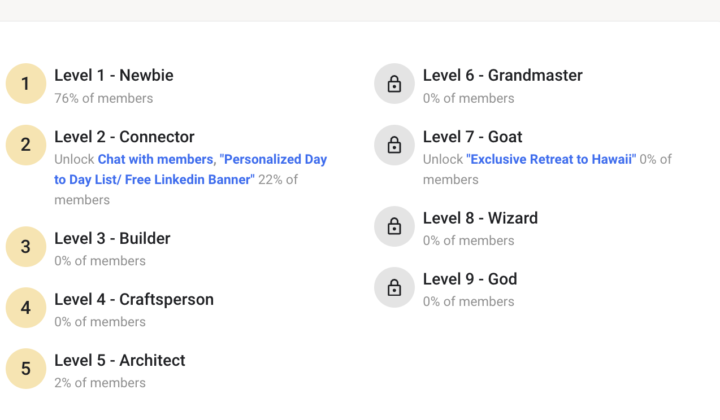720x420 pixels.
Task: Open the "Free Linkedin Banner" unlock link
Action: [x=154, y=180]
